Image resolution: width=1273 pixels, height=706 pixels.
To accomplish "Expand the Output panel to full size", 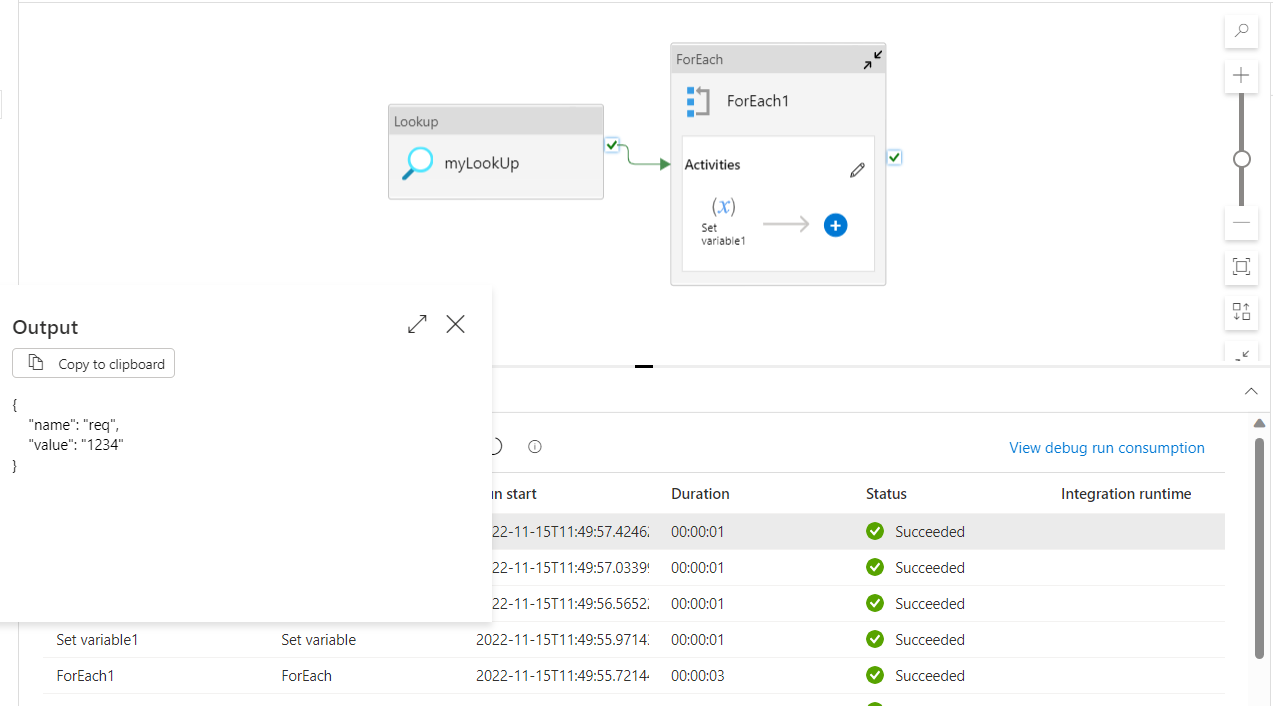I will tap(417, 324).
